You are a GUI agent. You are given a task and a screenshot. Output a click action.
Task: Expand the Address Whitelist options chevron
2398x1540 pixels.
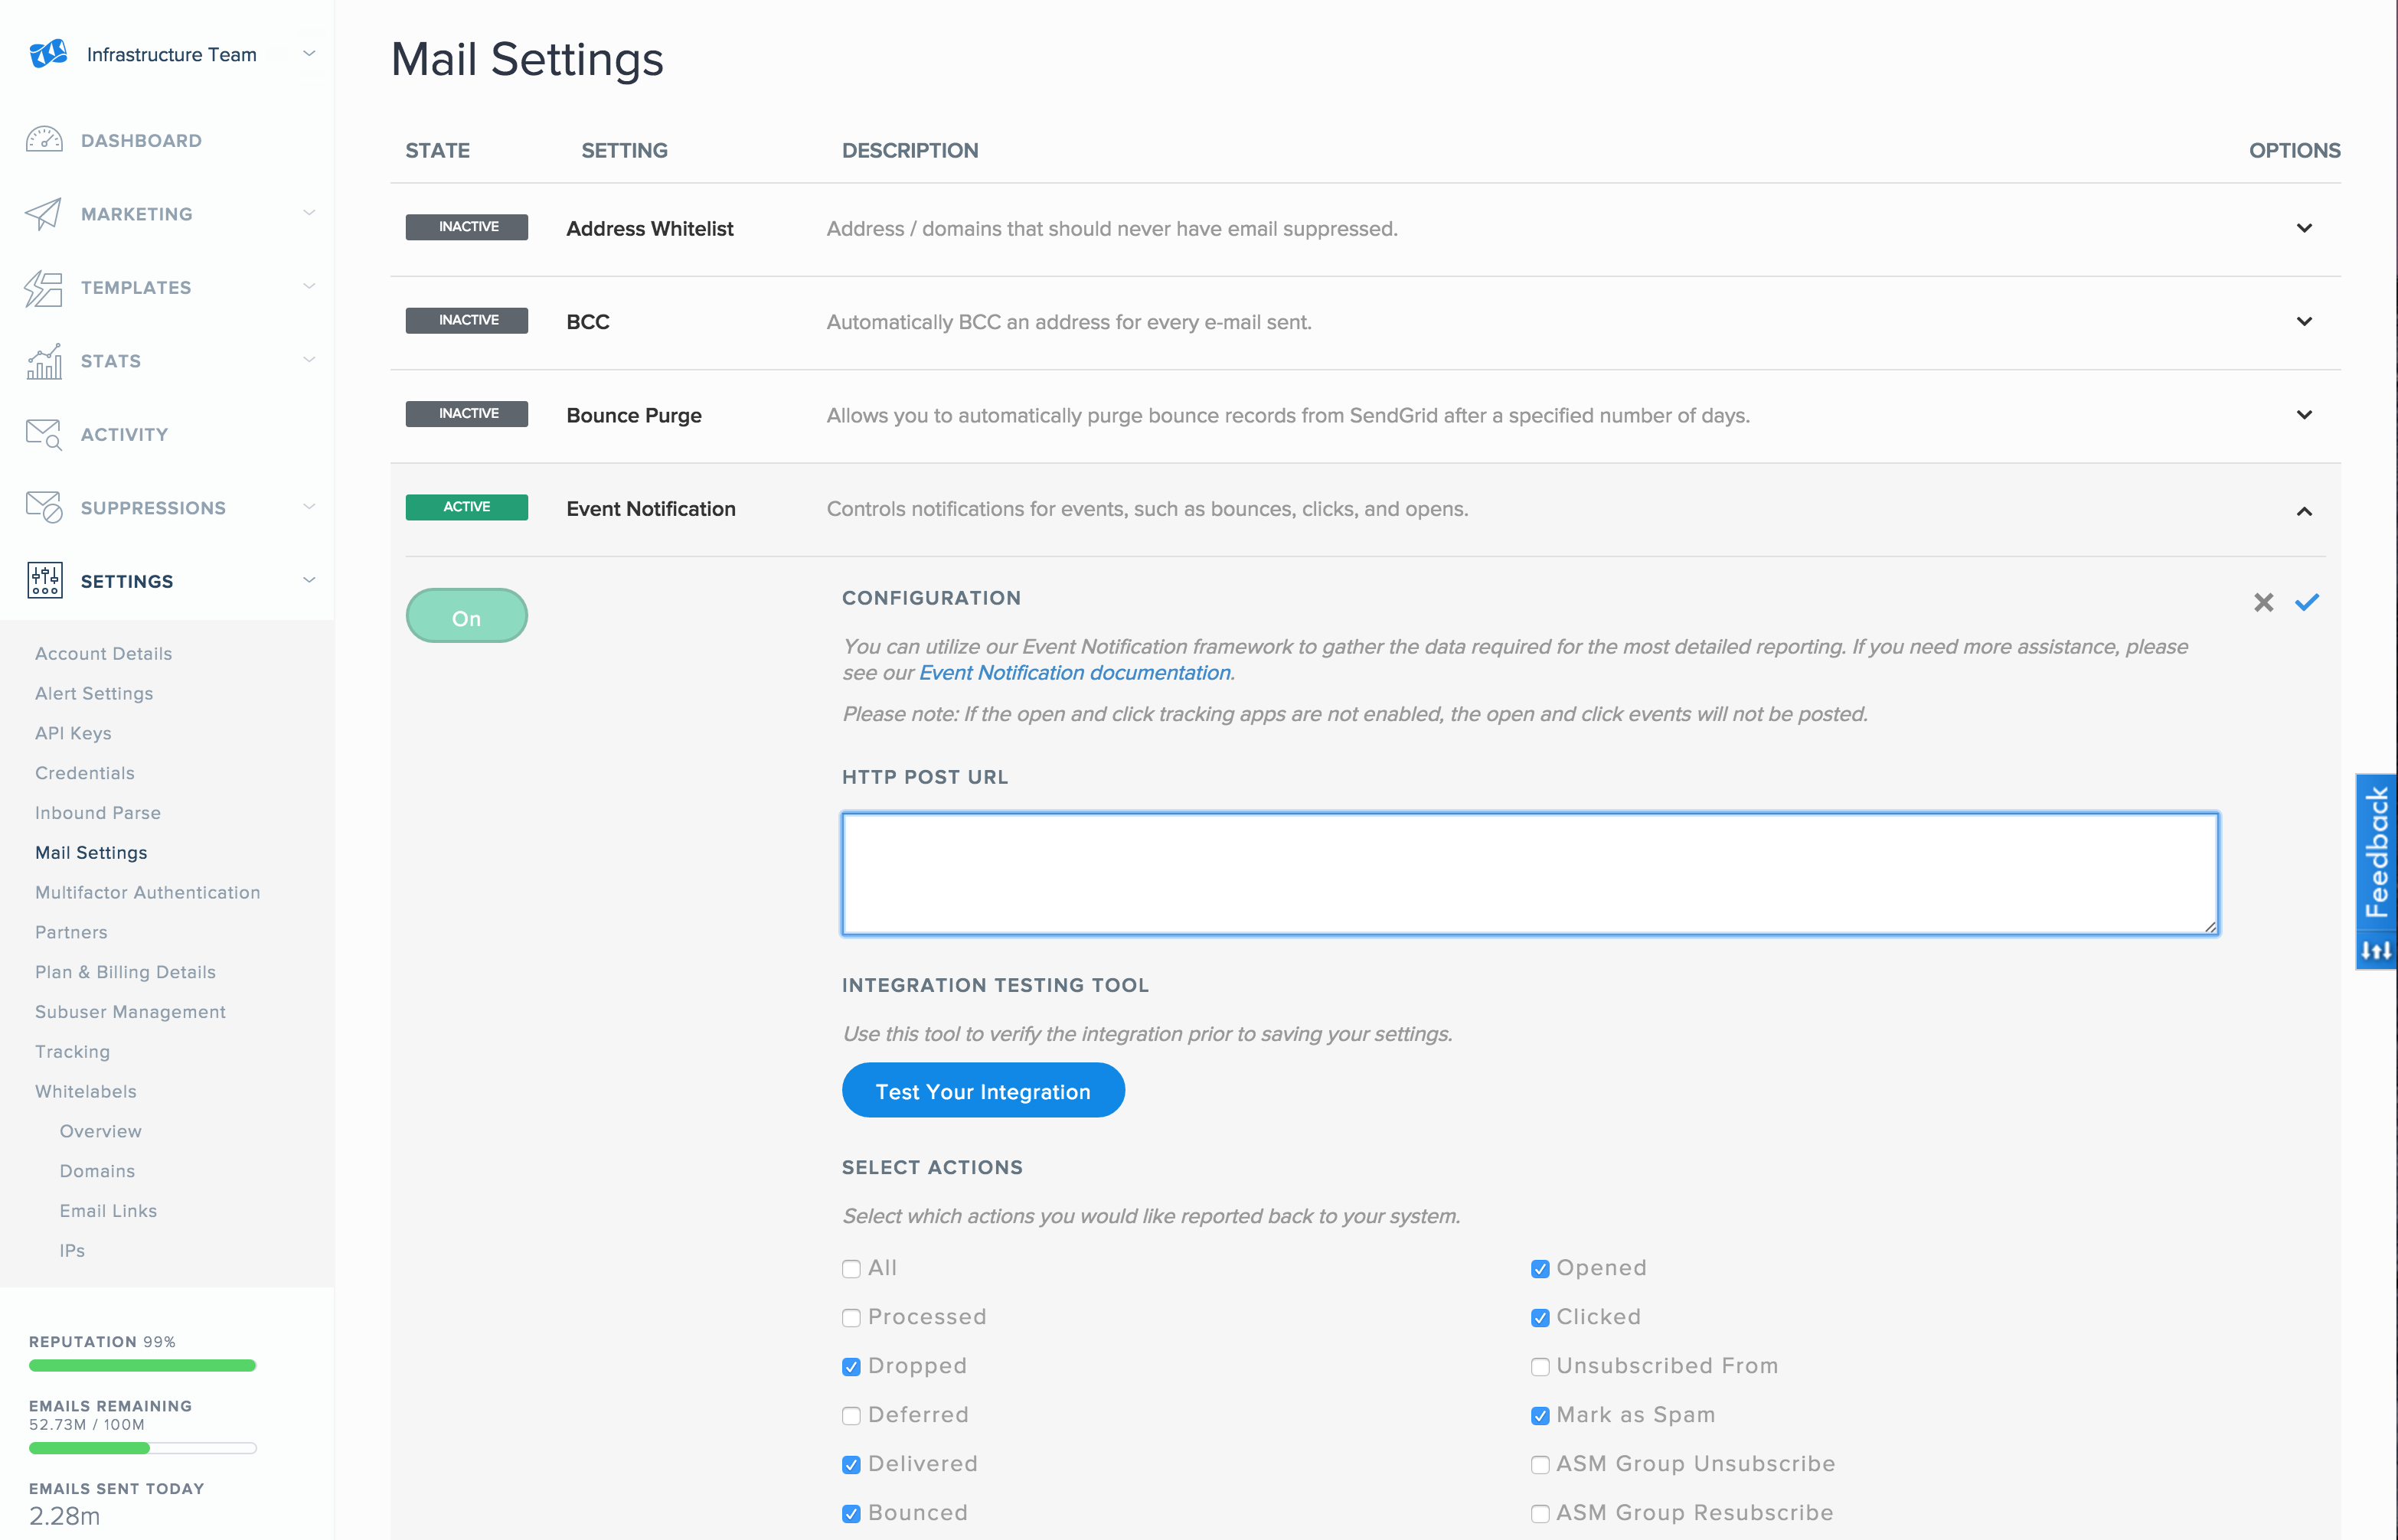coord(2304,229)
